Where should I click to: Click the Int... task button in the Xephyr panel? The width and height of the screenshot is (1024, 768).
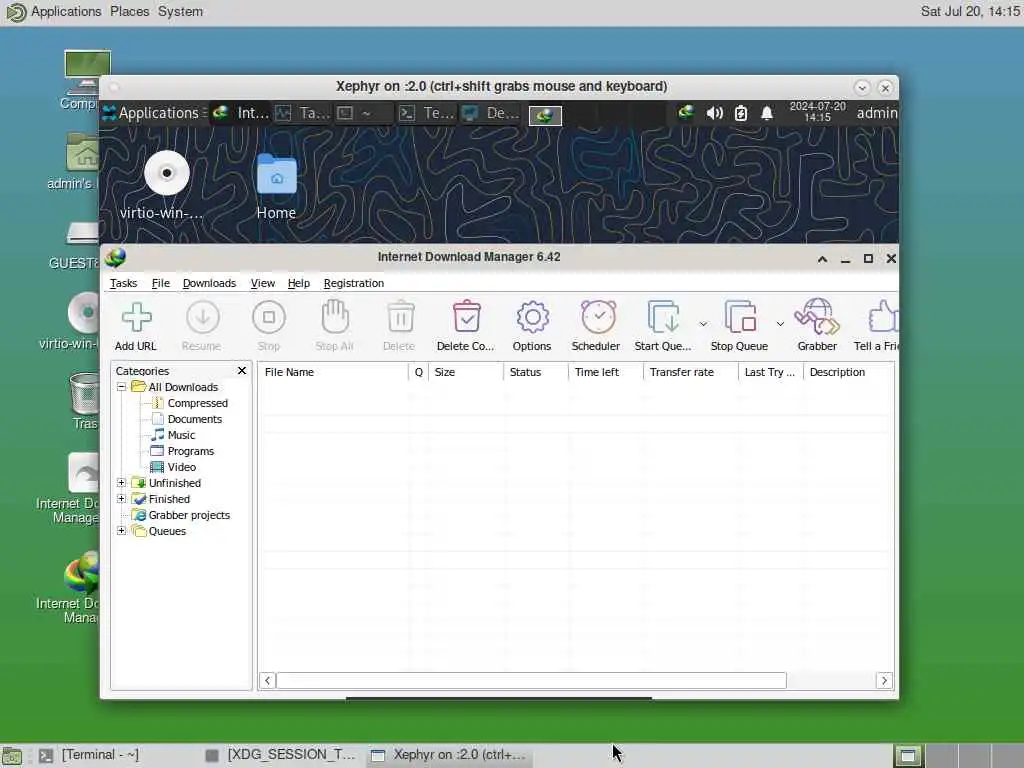241,113
